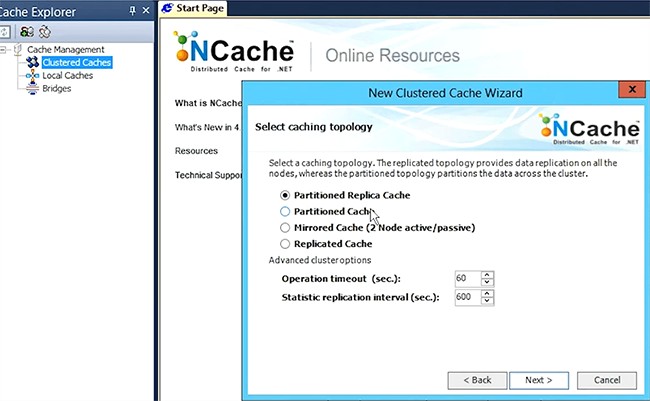The image size is (650, 401).
Task: Select Clustered Caches in the tree
Action: pos(77,63)
